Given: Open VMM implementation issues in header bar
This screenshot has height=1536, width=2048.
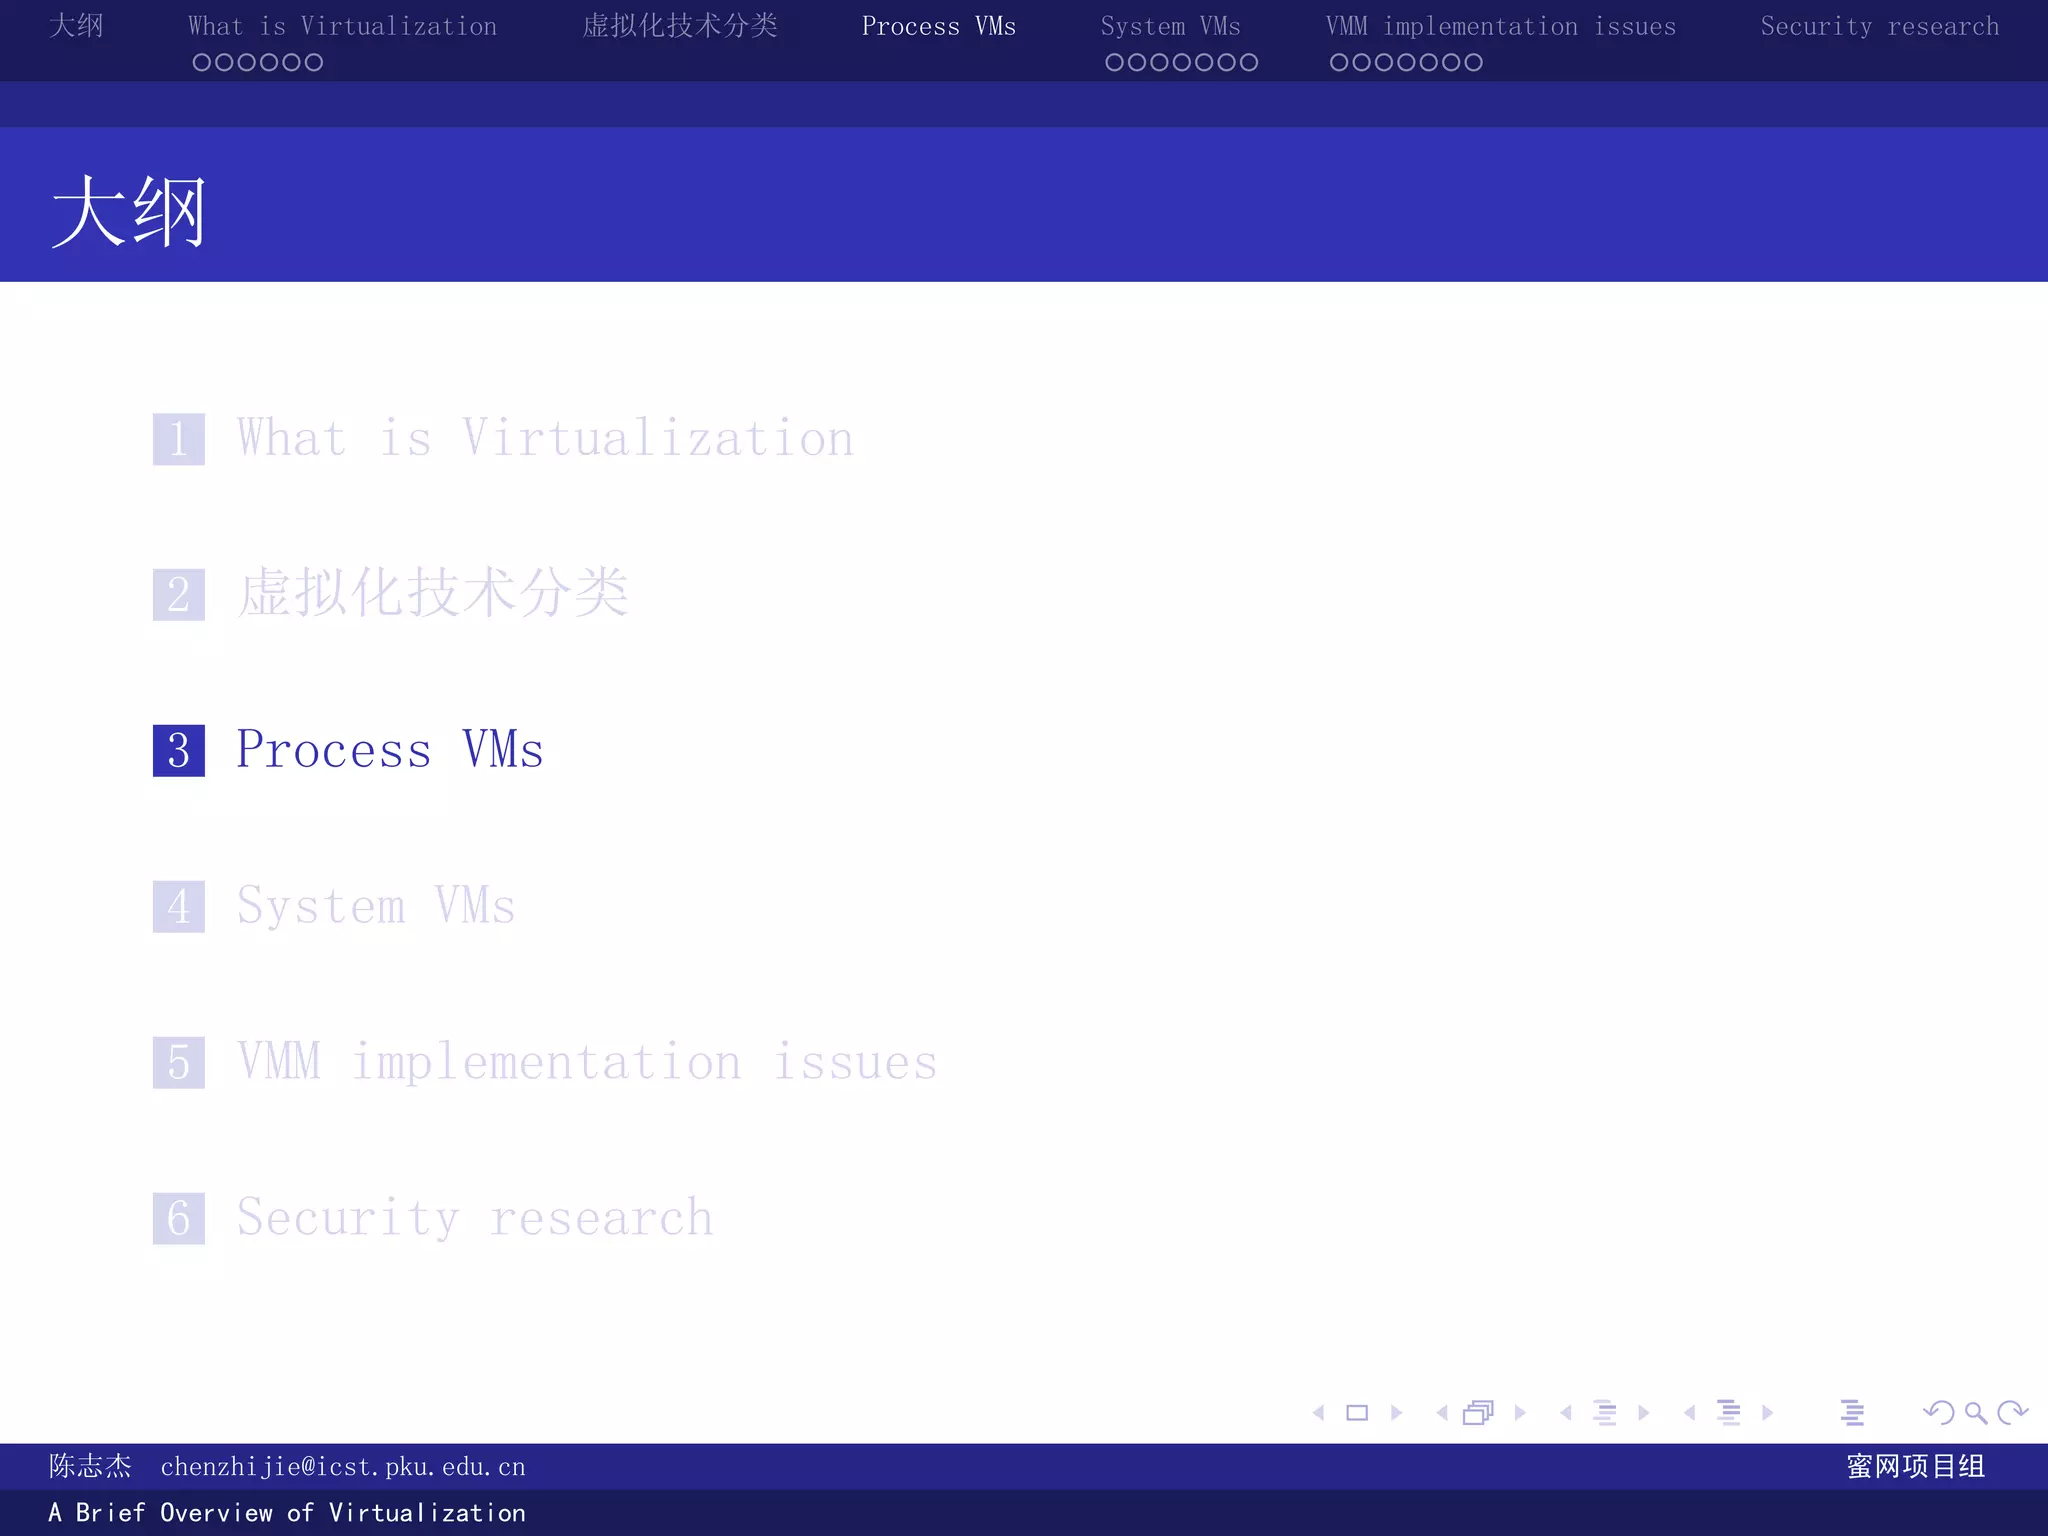Looking at the screenshot, I should click(x=1501, y=26).
